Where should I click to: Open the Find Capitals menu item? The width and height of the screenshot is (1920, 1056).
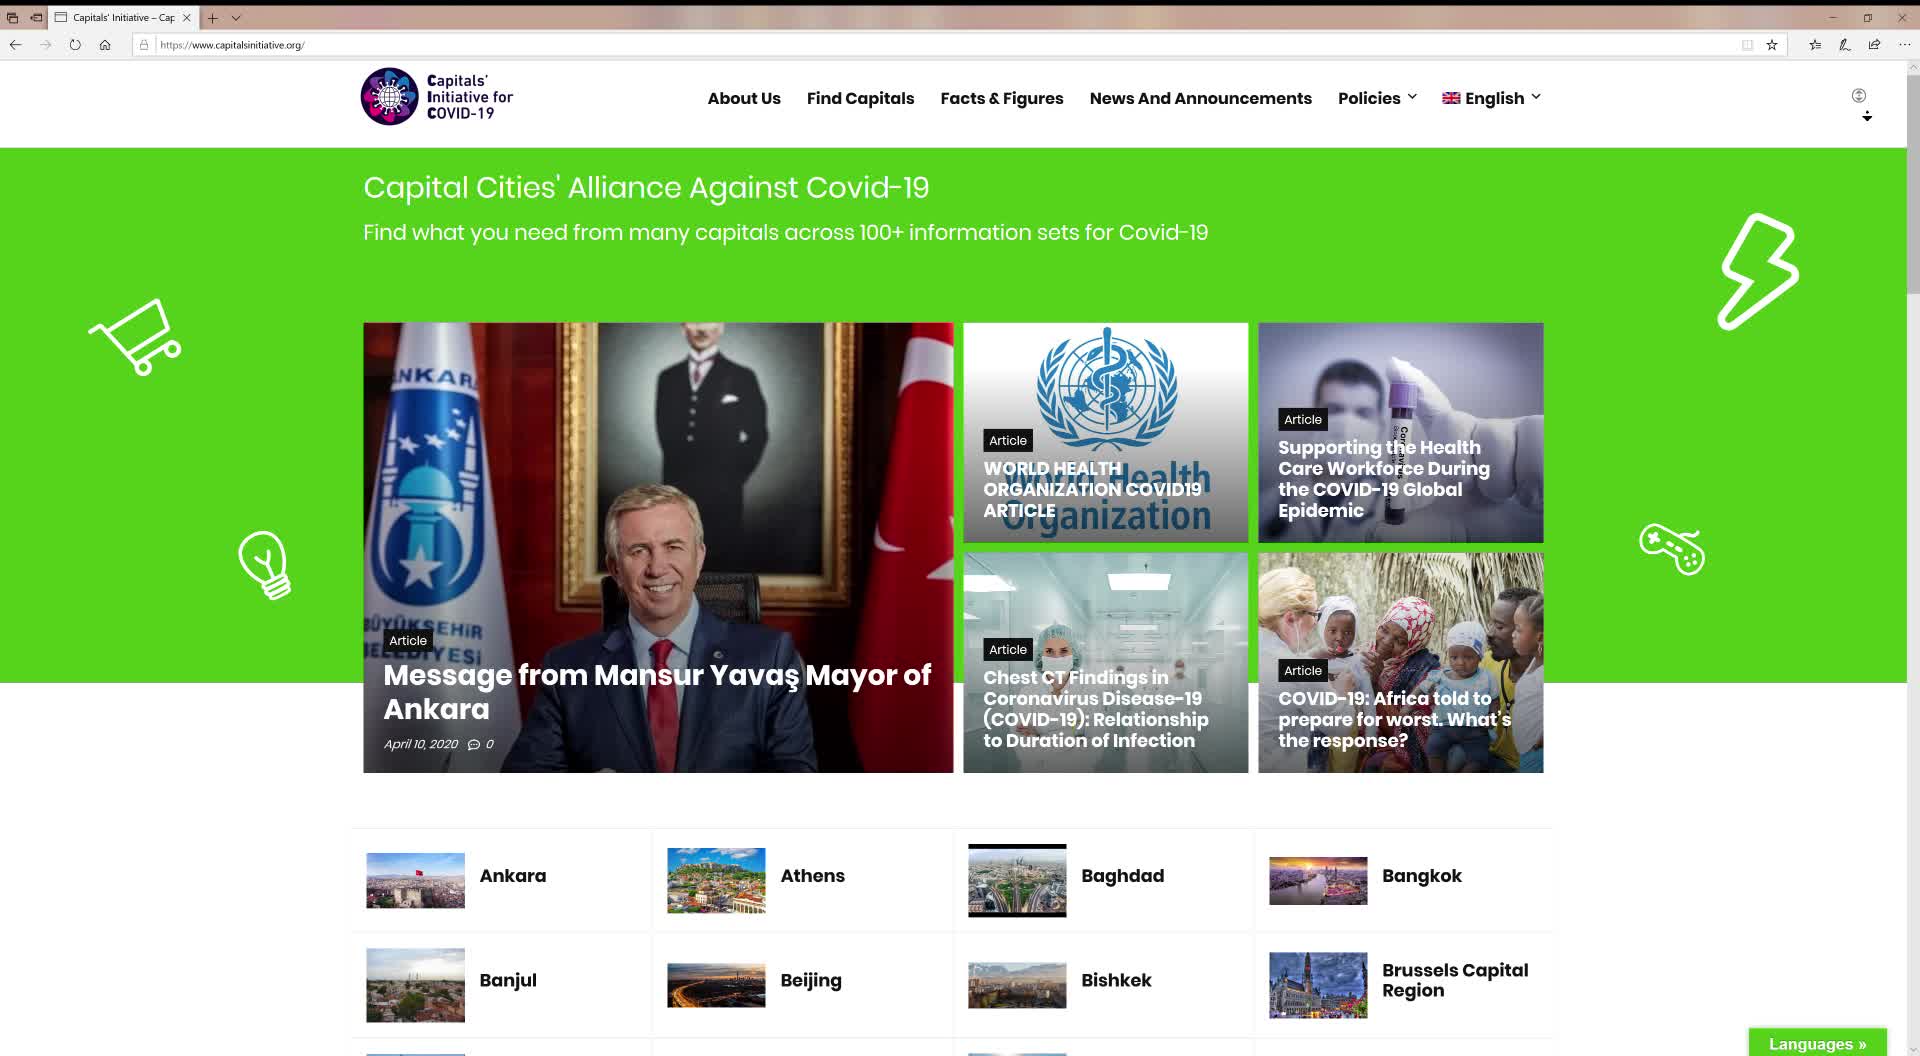(x=860, y=98)
